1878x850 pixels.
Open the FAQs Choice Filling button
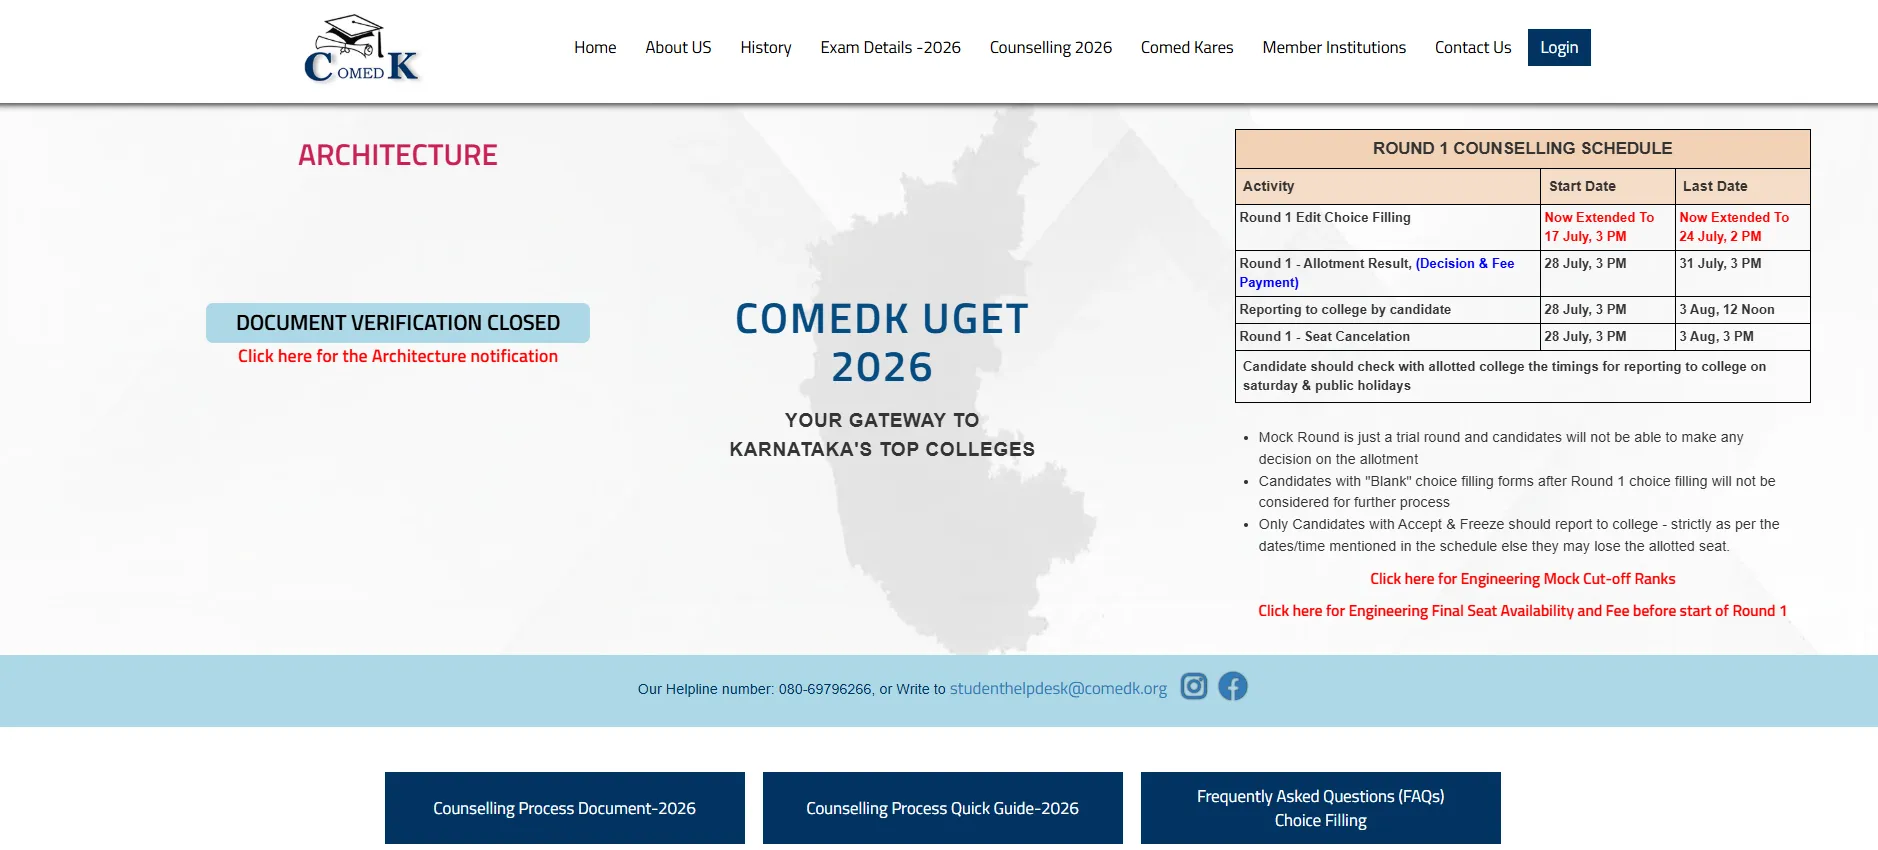1321,808
